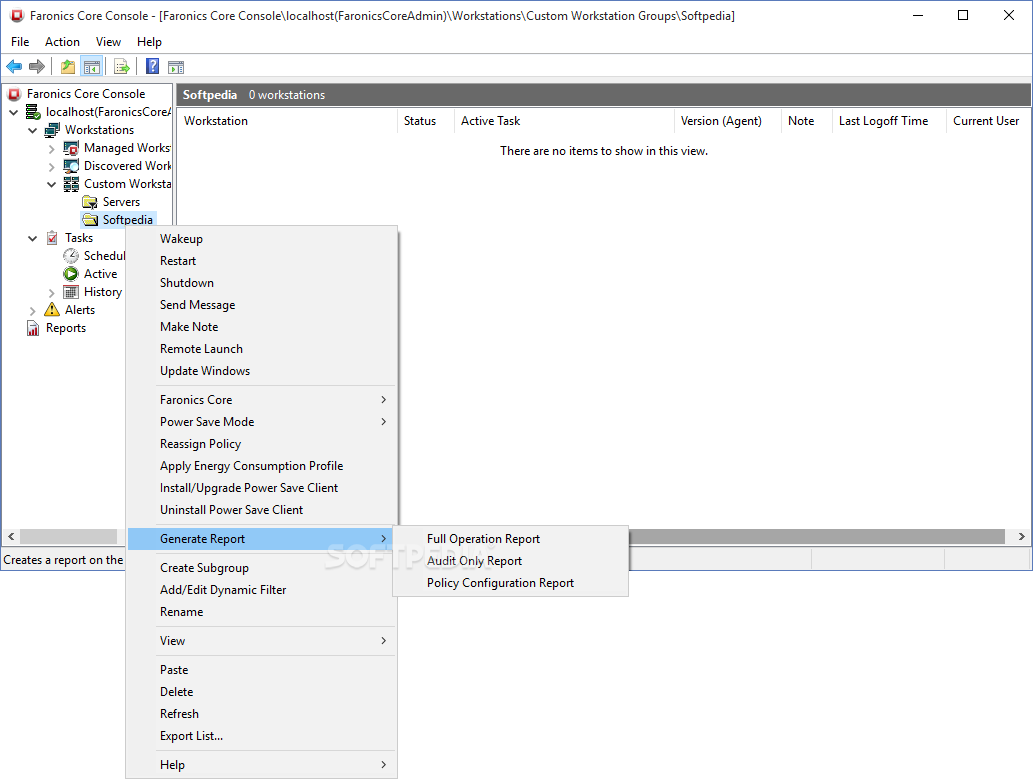The width and height of the screenshot is (1033, 779).
Task: Click the Export List toolbar icon
Action: point(122,67)
